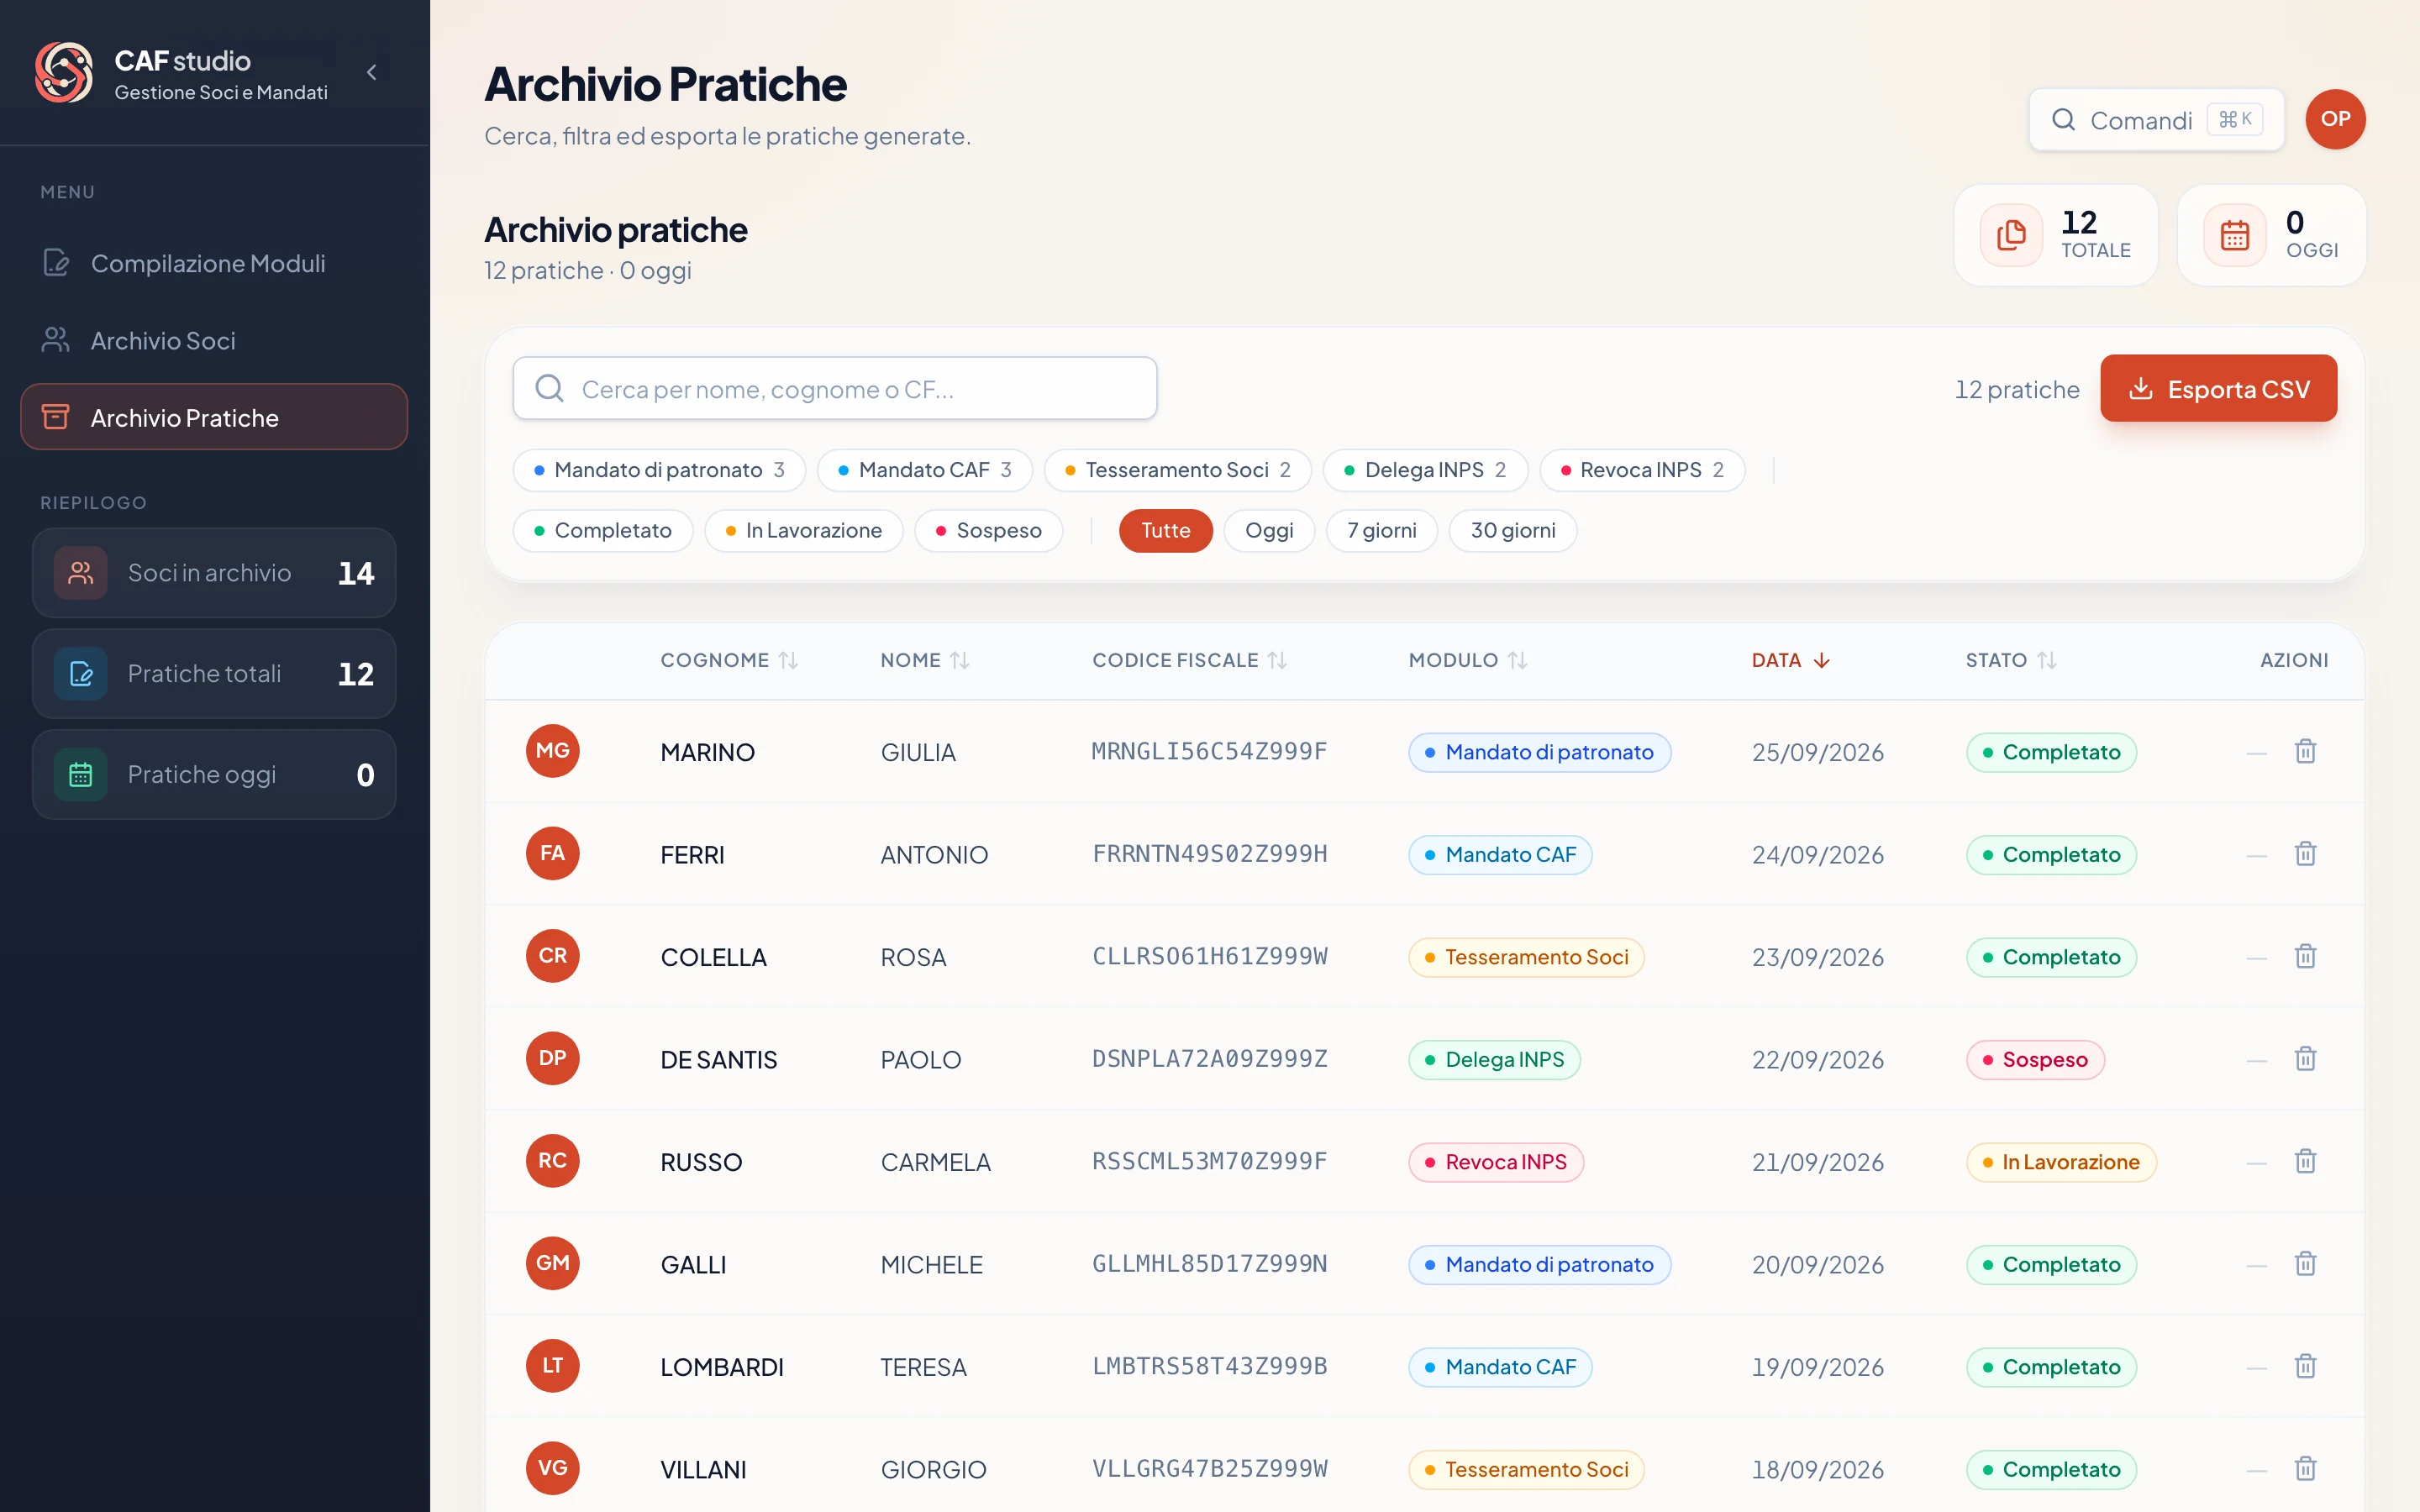Sort table by Modulo column
This screenshot has width=2420, height=1512.
tap(1468, 660)
